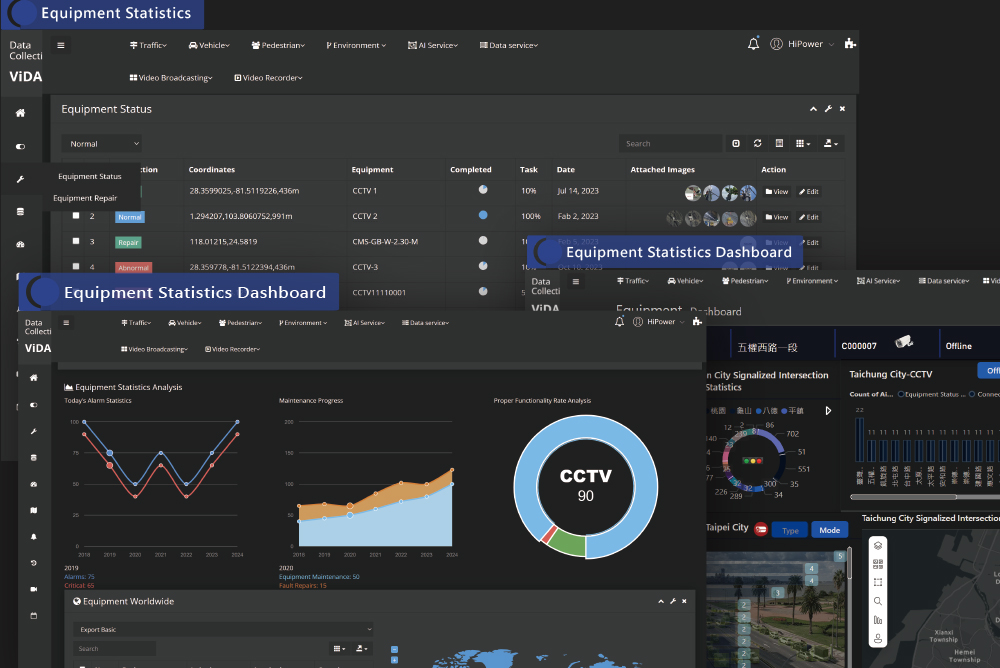Image resolution: width=1000 pixels, height=668 pixels.
Task: Click the refresh icon in the Equipment Status toolbar
Action: pyautogui.click(x=758, y=143)
